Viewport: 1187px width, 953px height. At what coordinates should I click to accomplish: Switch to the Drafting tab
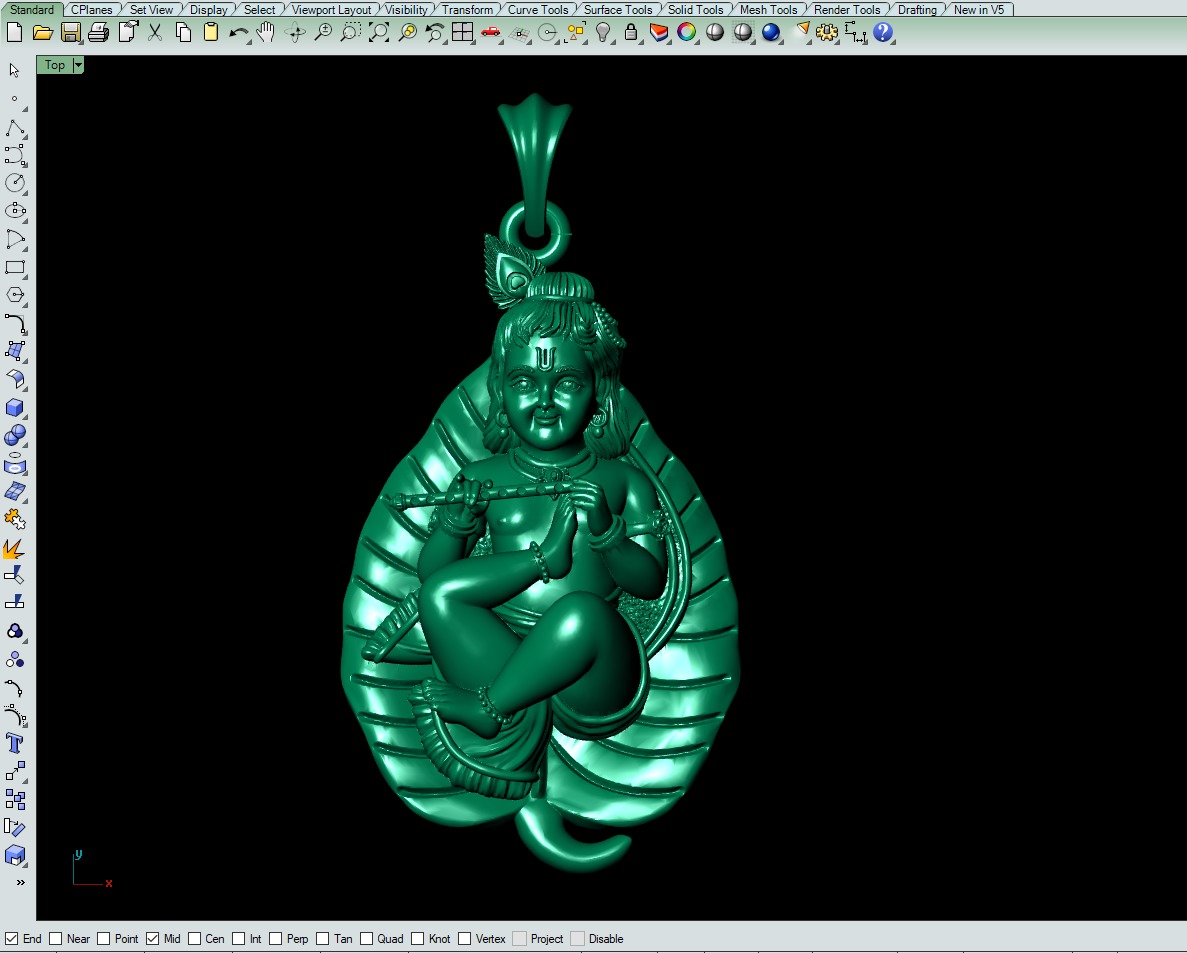pyautogui.click(x=917, y=10)
